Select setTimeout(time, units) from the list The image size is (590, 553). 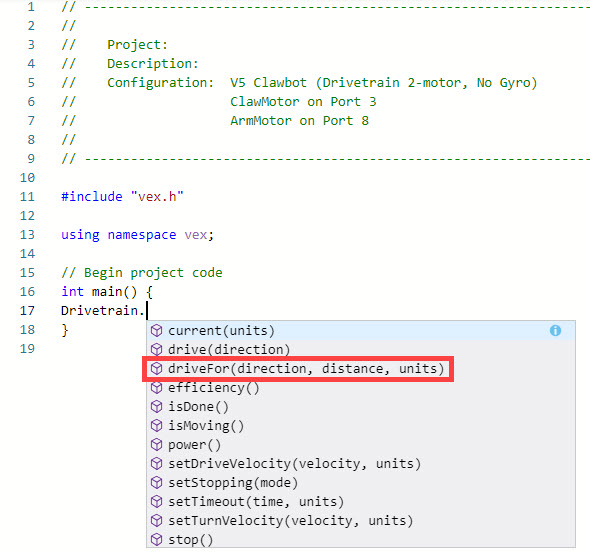tap(361, 502)
